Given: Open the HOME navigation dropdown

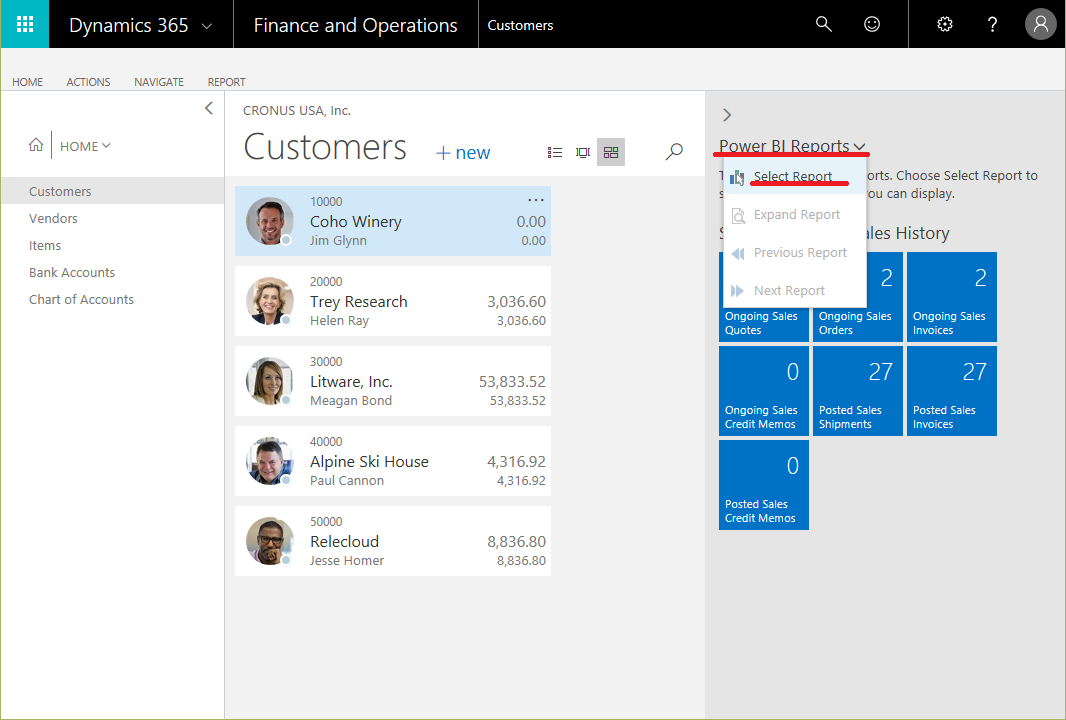Looking at the screenshot, I should [85, 146].
